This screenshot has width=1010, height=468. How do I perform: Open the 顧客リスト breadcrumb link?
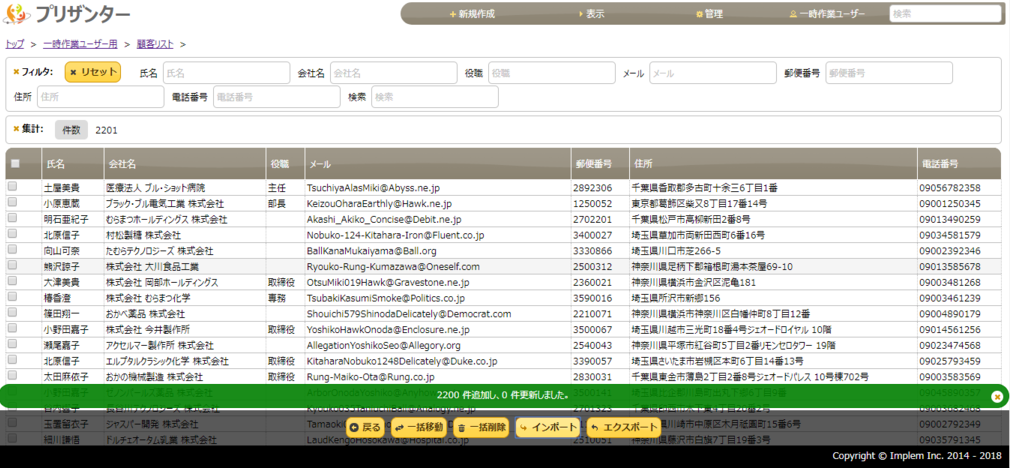[x=155, y=44]
